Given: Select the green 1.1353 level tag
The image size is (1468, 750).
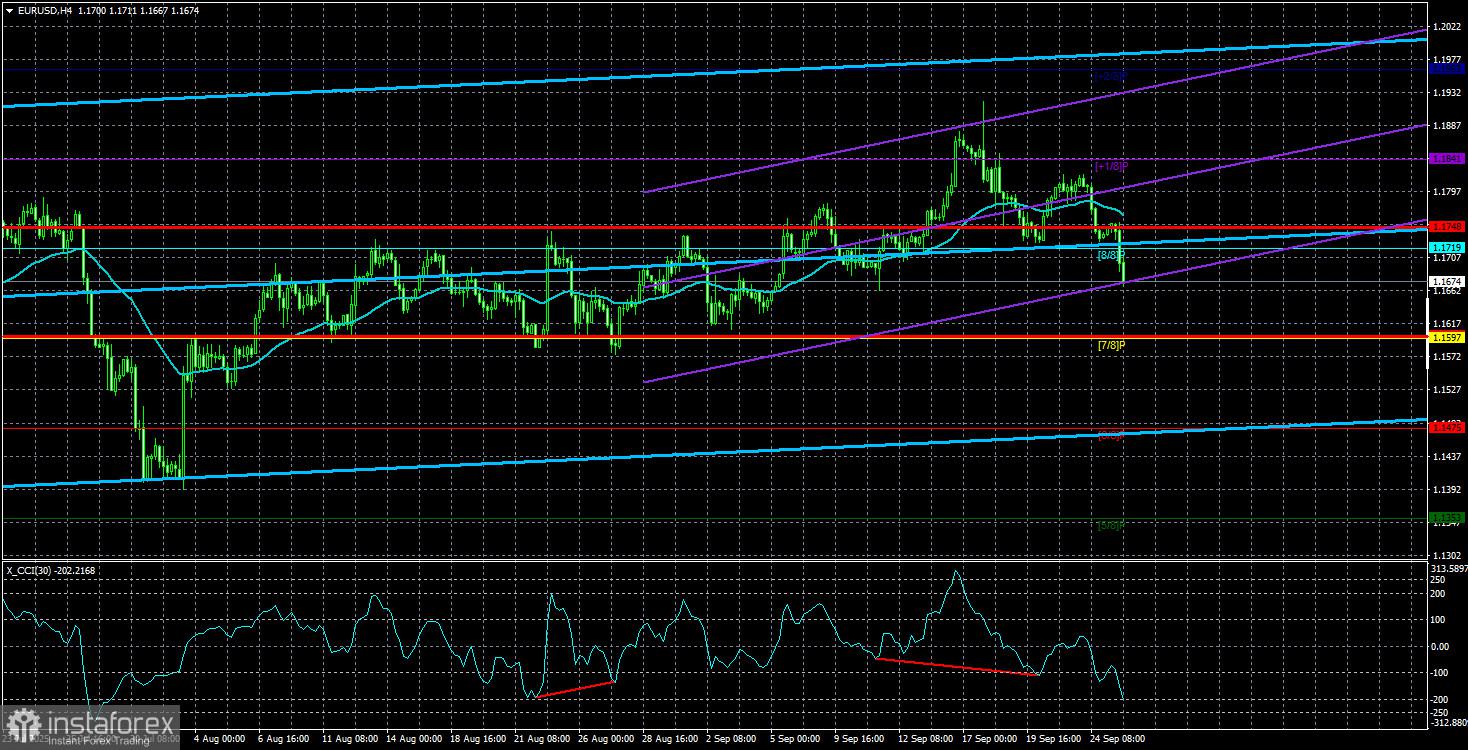Looking at the screenshot, I should coord(1447,517).
